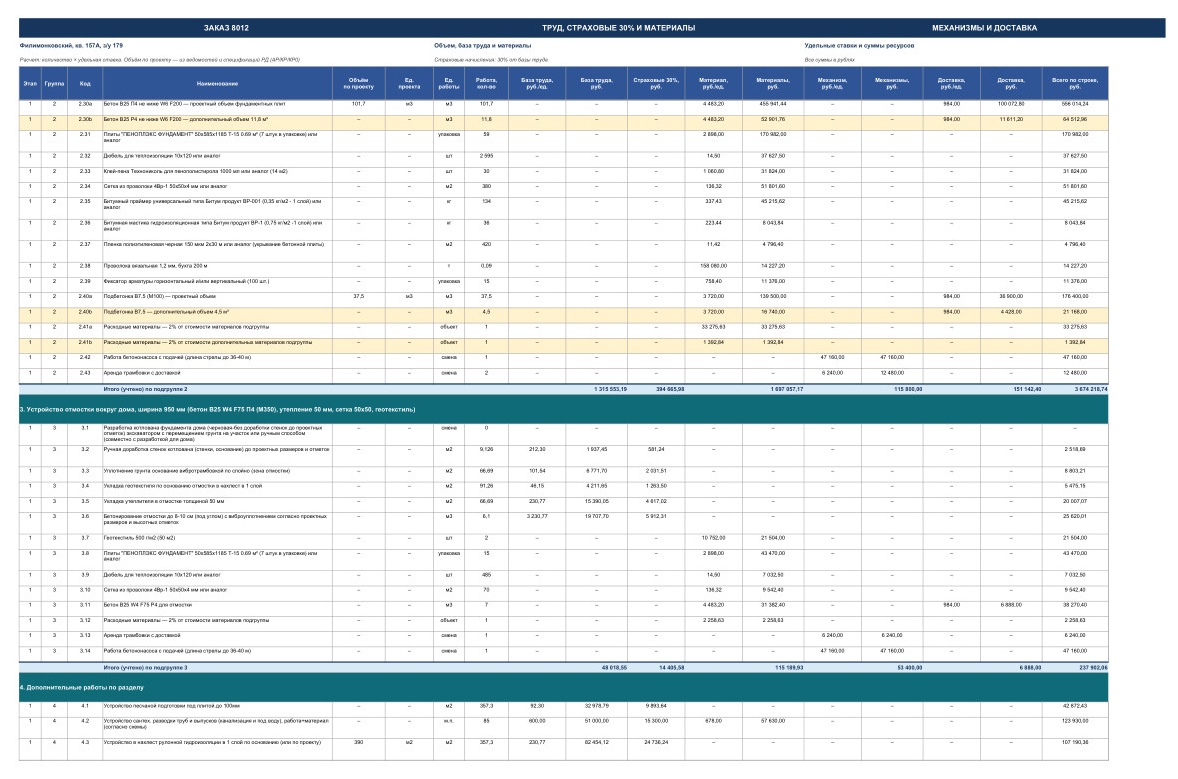Click the Страховые 30% column header

655,83
